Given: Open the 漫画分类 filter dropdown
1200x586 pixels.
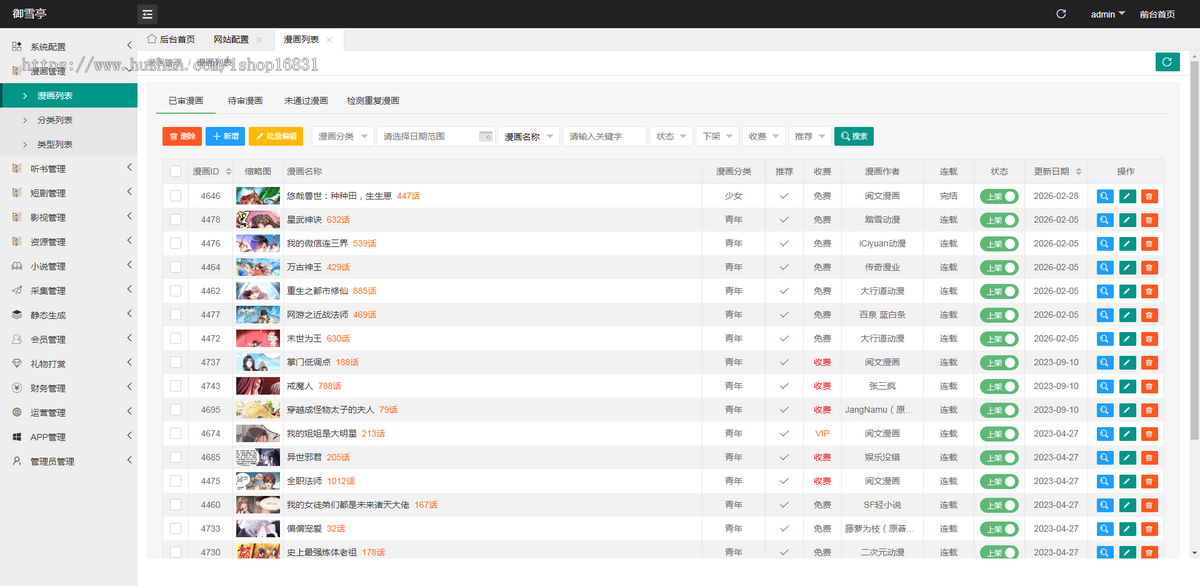Looking at the screenshot, I should (x=344, y=136).
